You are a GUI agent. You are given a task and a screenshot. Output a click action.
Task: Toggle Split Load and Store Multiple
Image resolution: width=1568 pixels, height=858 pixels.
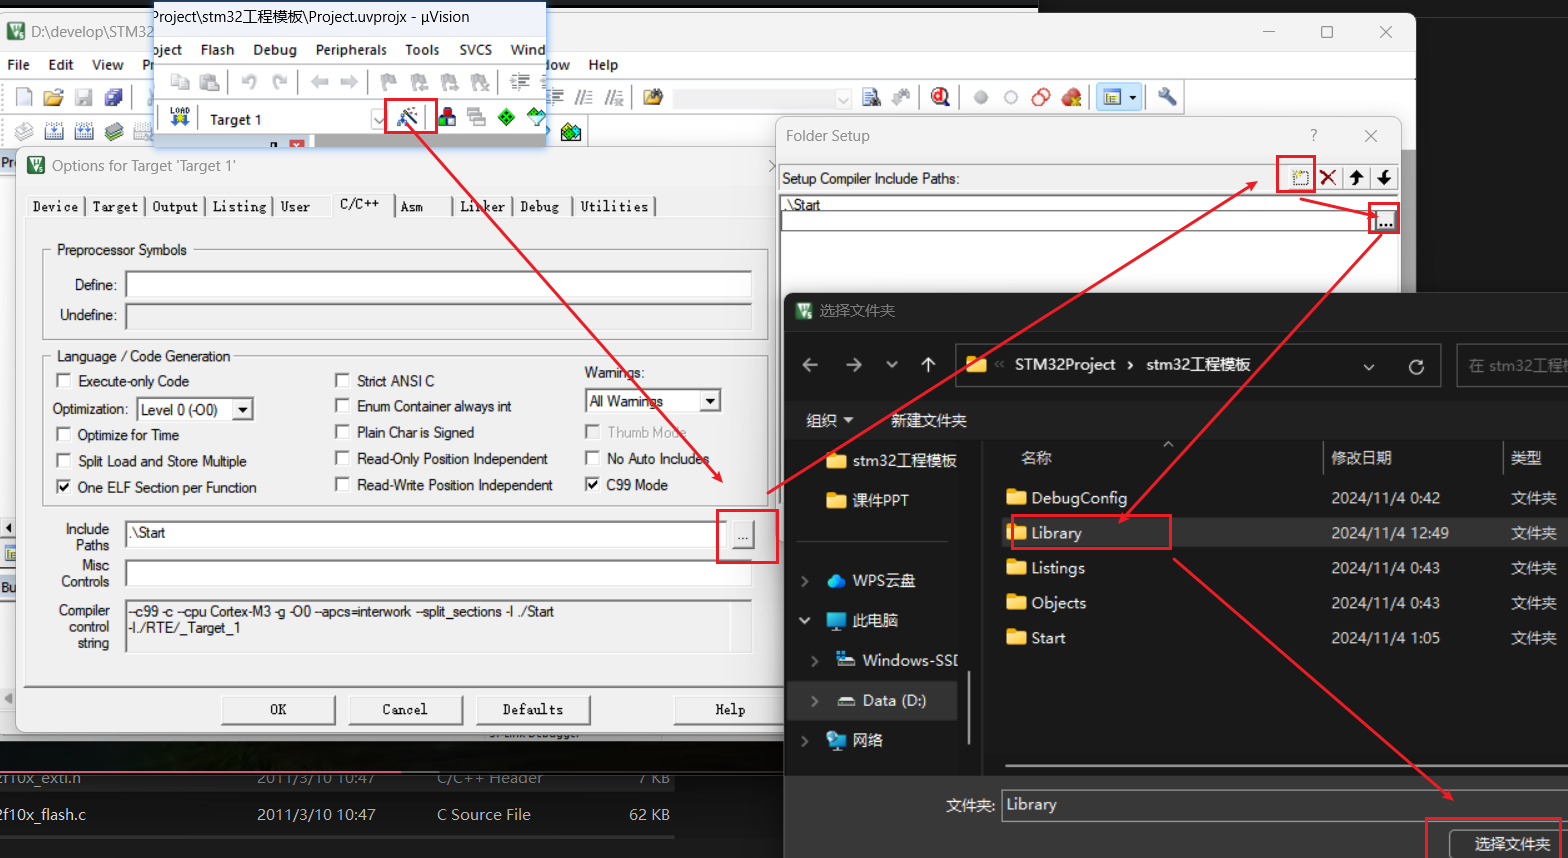(x=64, y=461)
